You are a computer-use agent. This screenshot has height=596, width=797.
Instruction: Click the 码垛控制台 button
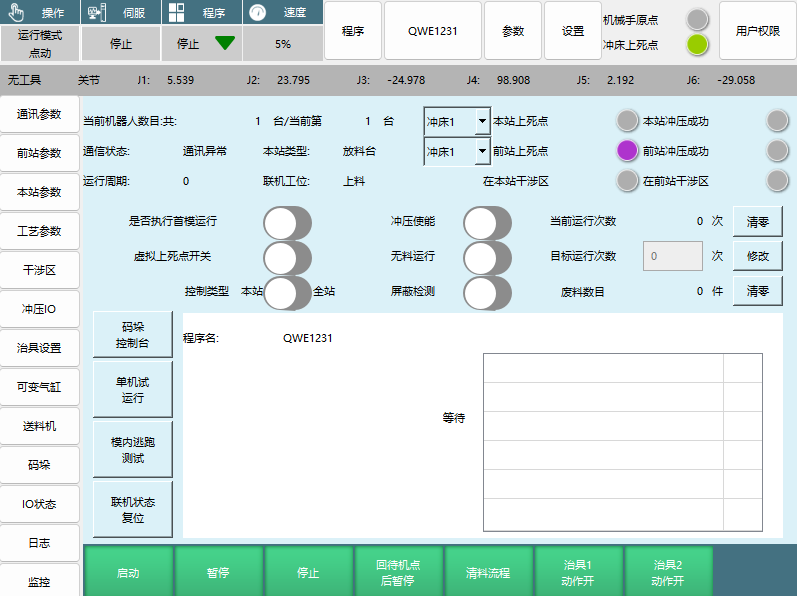point(133,335)
